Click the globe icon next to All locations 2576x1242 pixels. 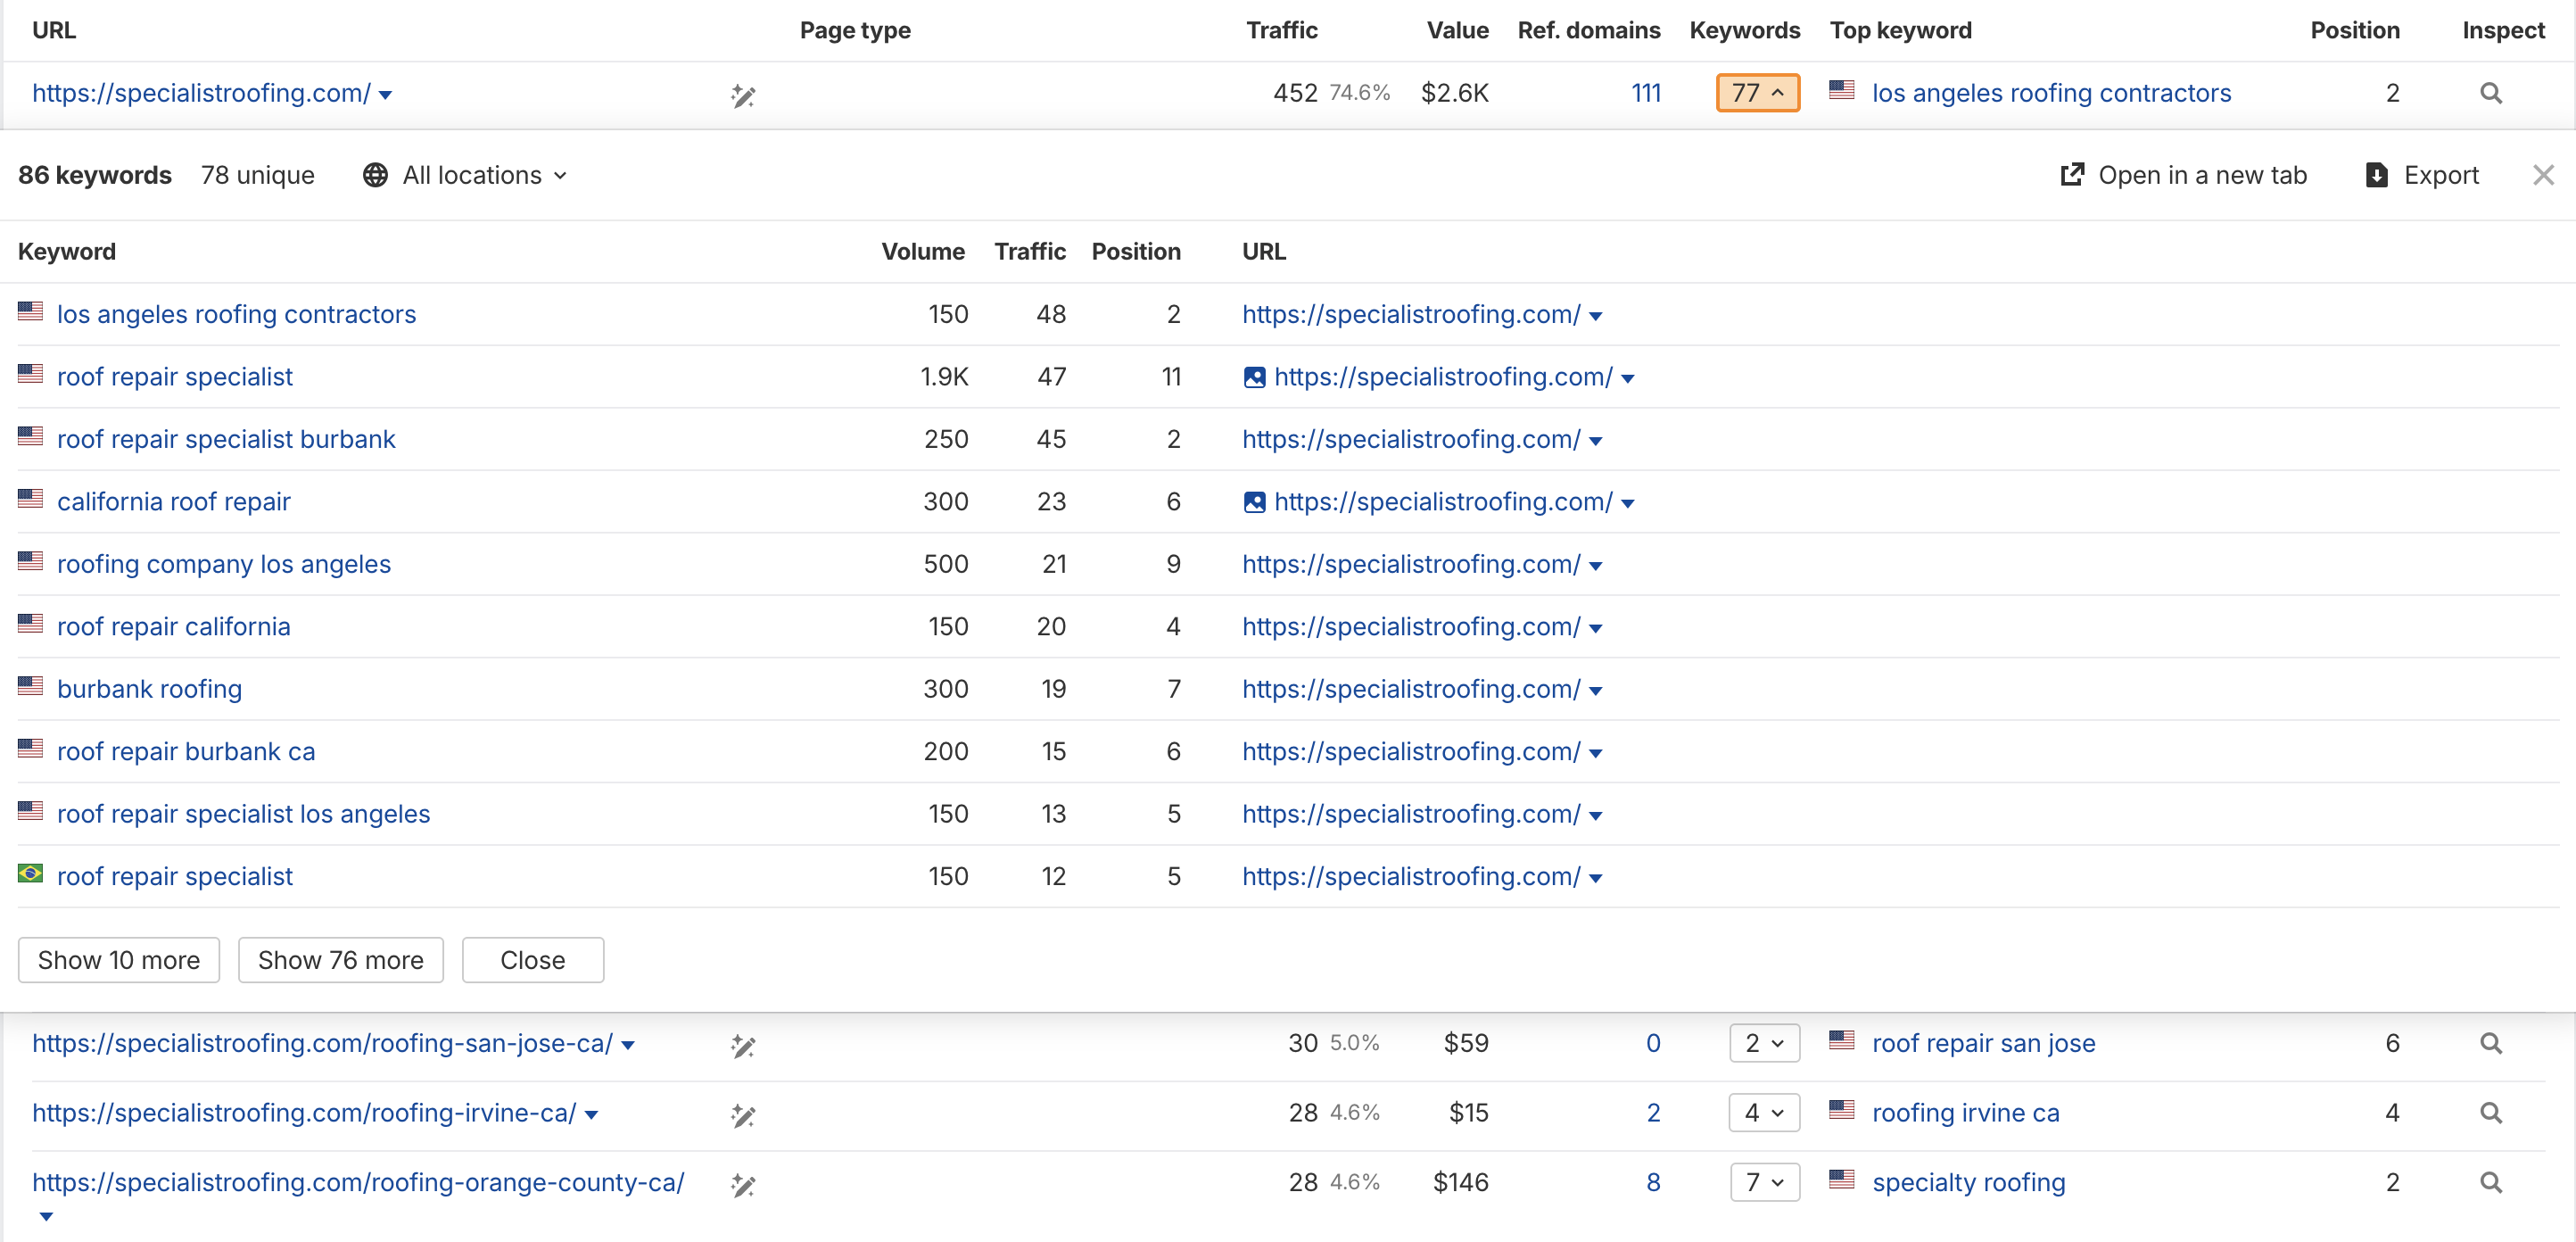(x=375, y=174)
